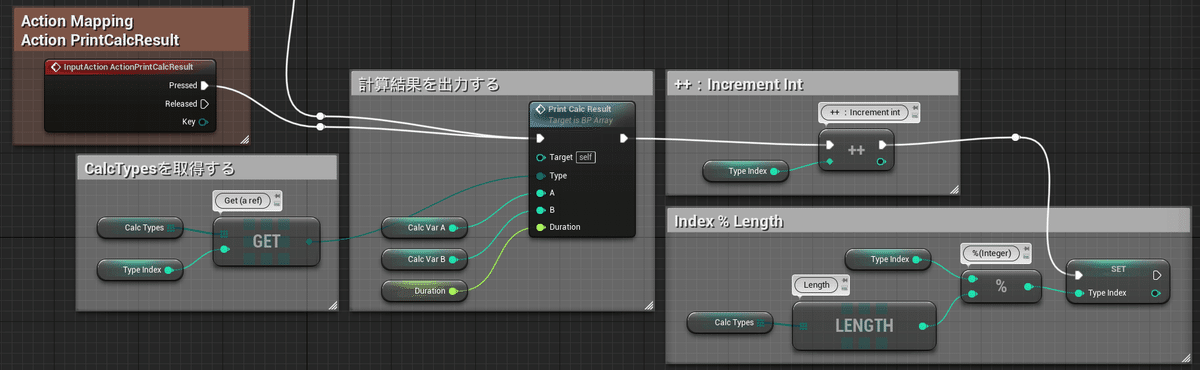Select the Calc Var B variable node
Screen dimensions: 1200x370
click(x=425, y=260)
